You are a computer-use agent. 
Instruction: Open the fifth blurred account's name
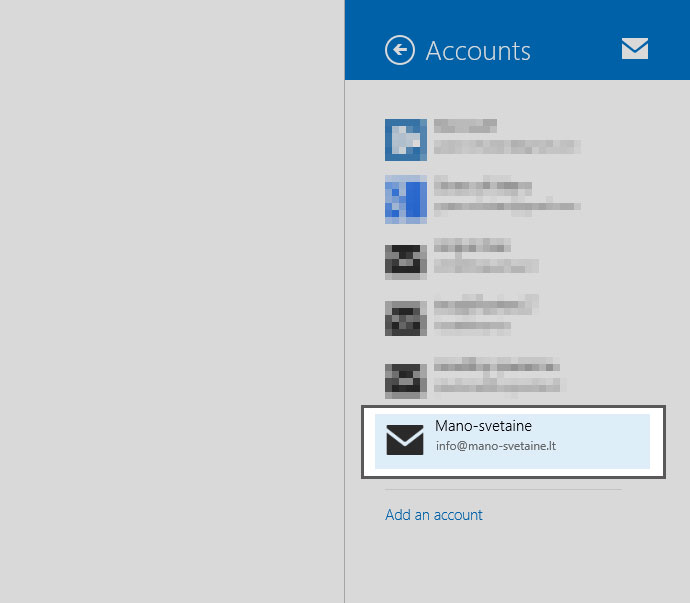(496, 366)
